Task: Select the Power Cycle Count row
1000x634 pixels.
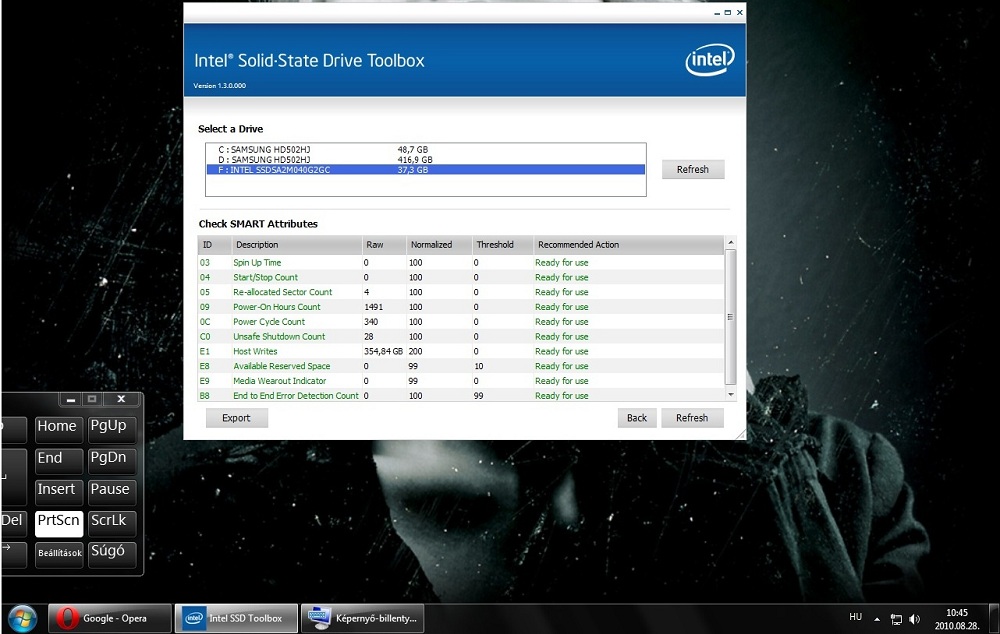Action: click(x=461, y=321)
